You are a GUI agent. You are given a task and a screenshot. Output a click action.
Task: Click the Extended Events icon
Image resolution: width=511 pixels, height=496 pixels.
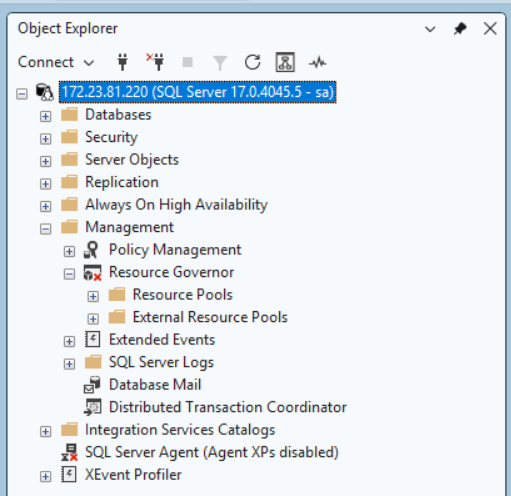pyautogui.click(x=92, y=340)
